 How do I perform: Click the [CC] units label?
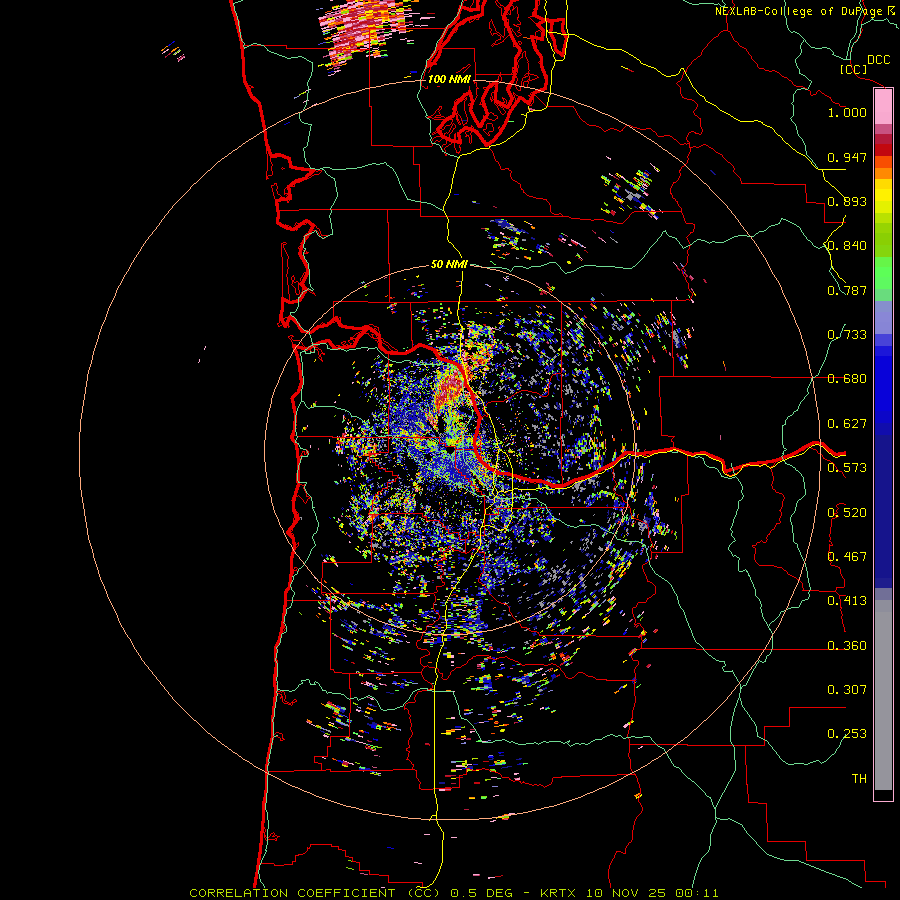[854, 69]
